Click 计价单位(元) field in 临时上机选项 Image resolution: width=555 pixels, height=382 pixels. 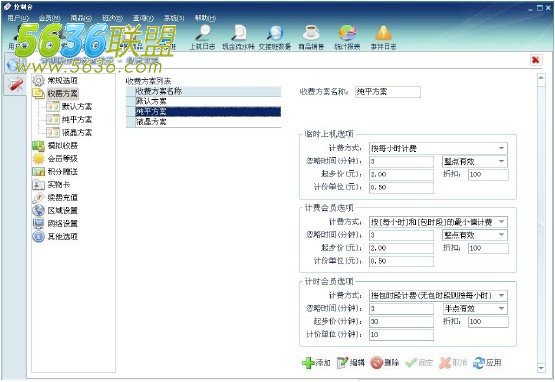tap(401, 188)
